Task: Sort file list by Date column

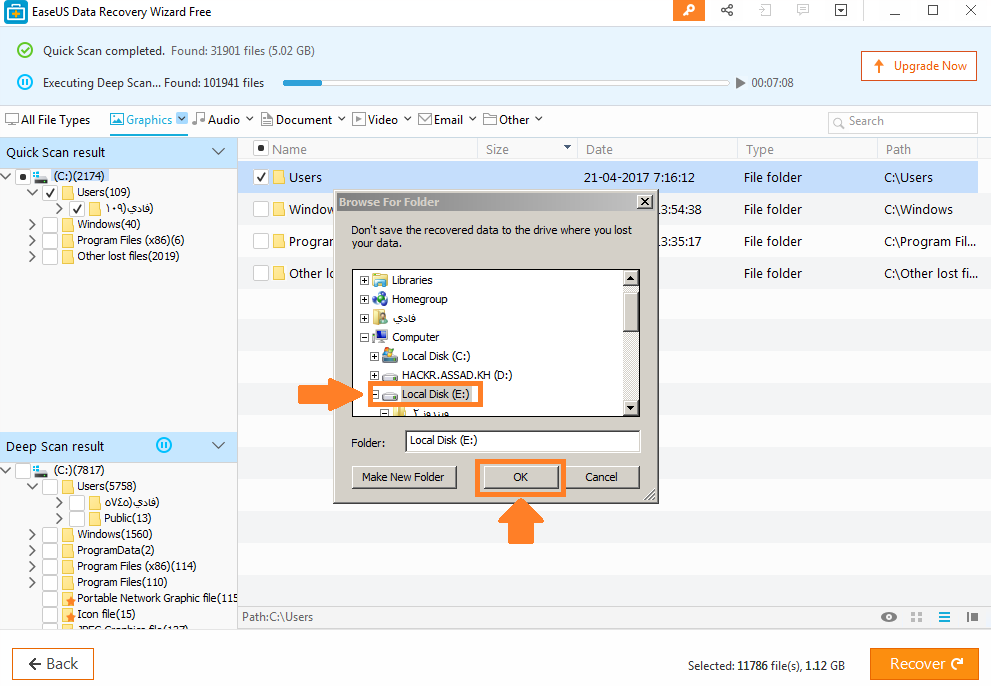Action: 657,149
